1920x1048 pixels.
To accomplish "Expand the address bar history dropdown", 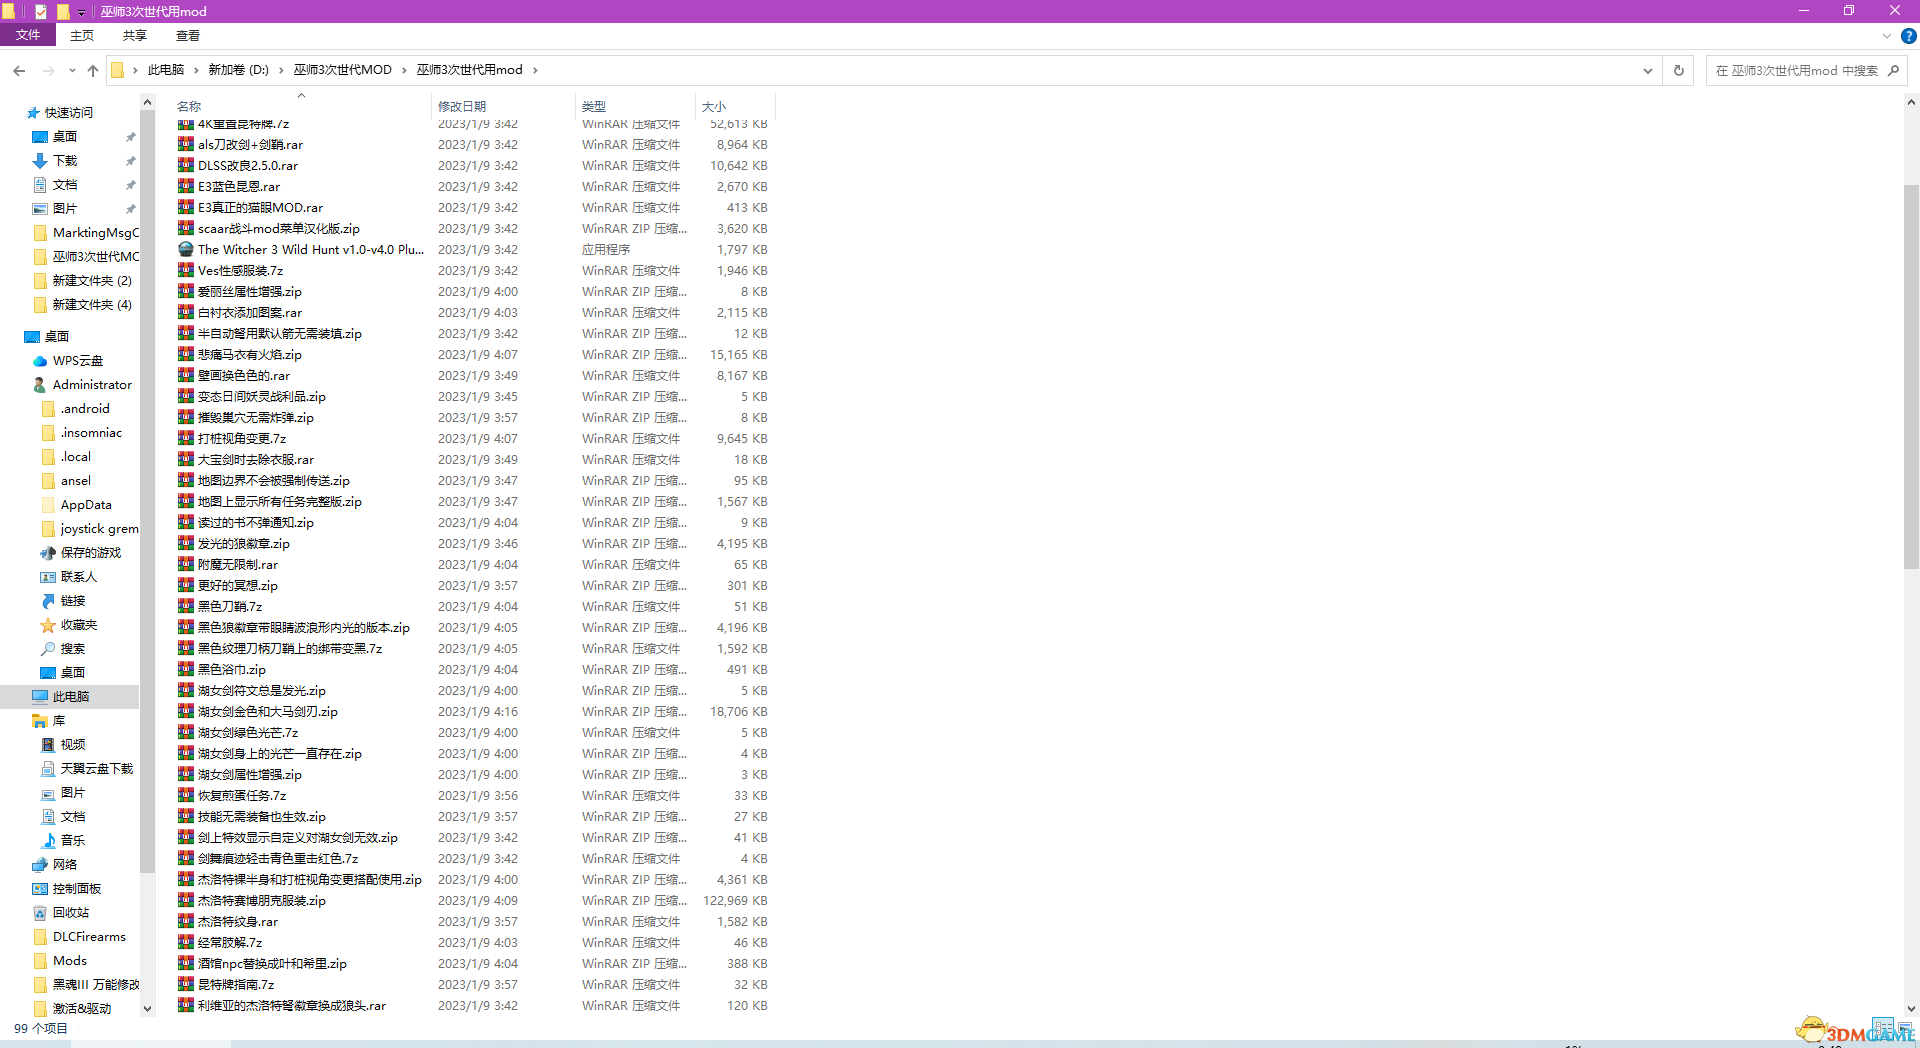I will pos(1647,70).
